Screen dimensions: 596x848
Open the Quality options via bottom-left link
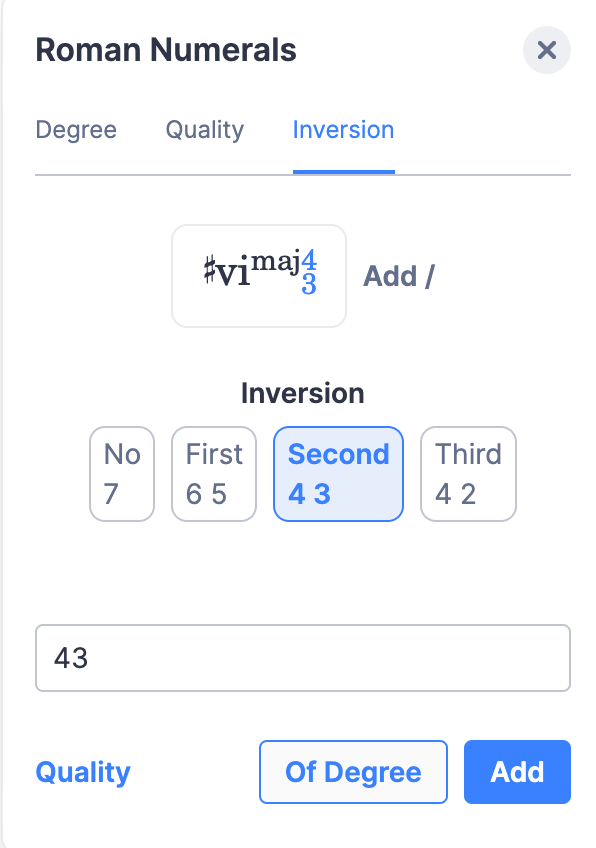point(82,771)
